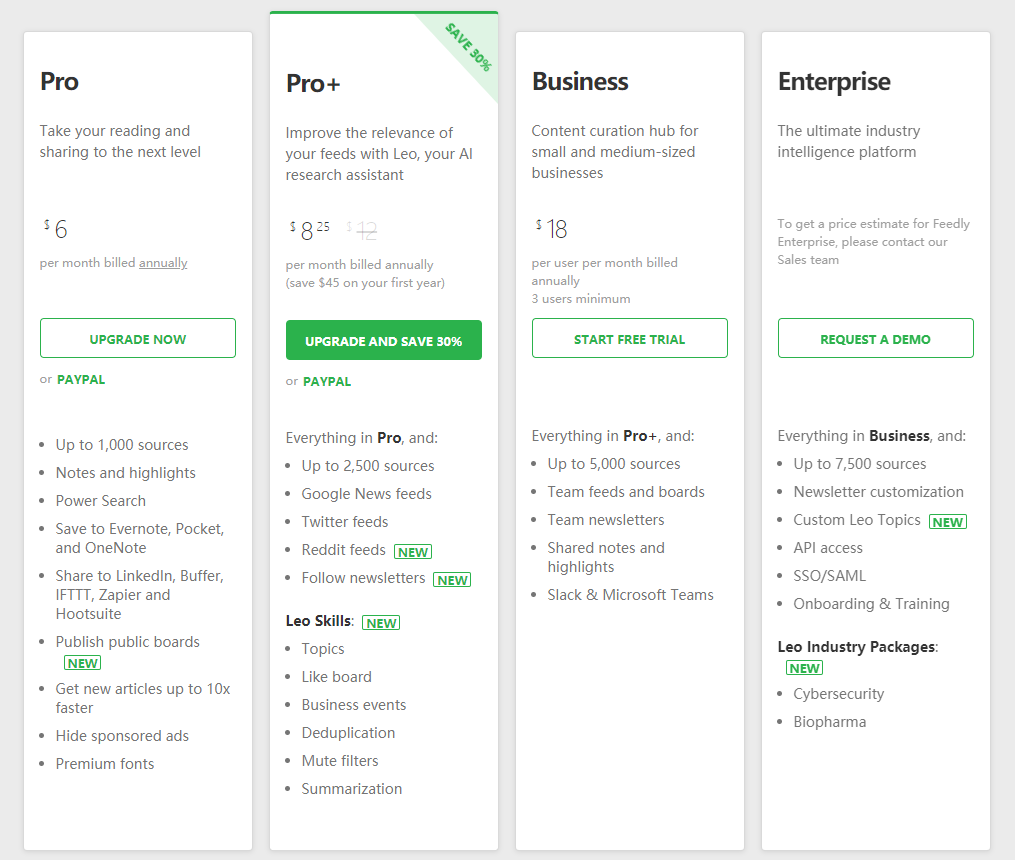The image size is (1015, 860).
Task: Click the Cybersecurity package item
Action: 838,694
